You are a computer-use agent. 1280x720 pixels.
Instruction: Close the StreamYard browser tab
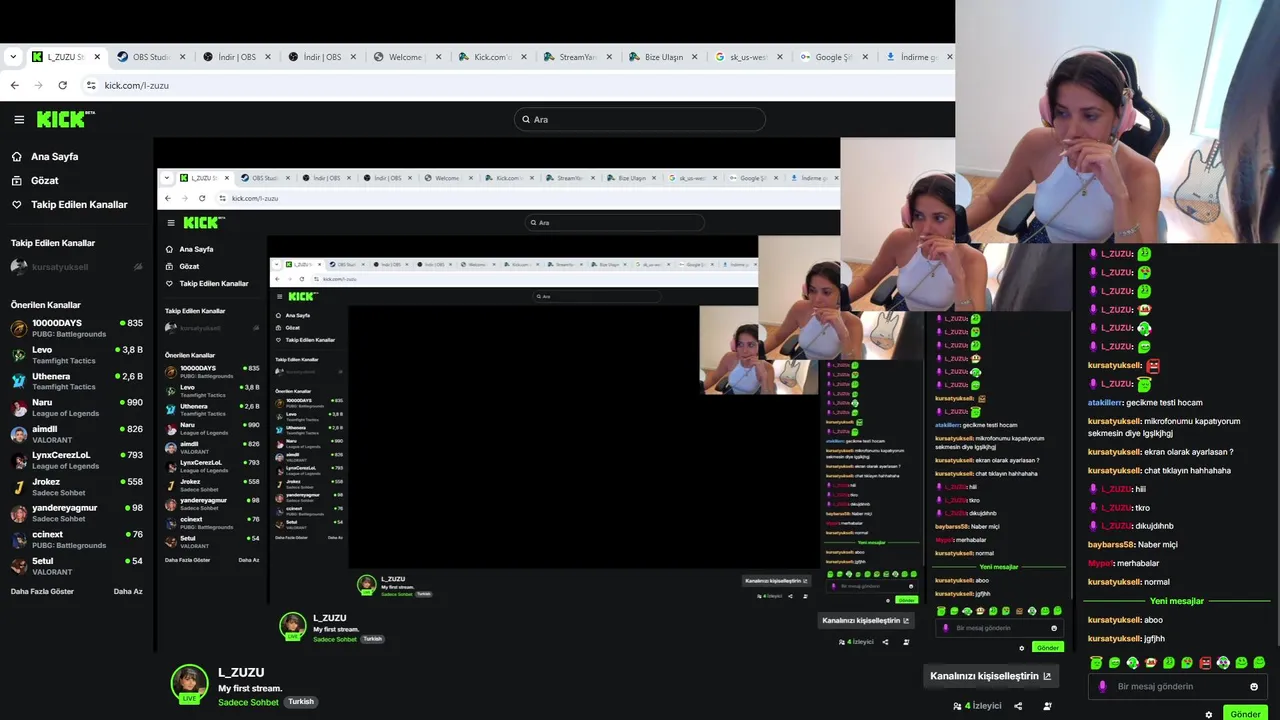point(609,57)
